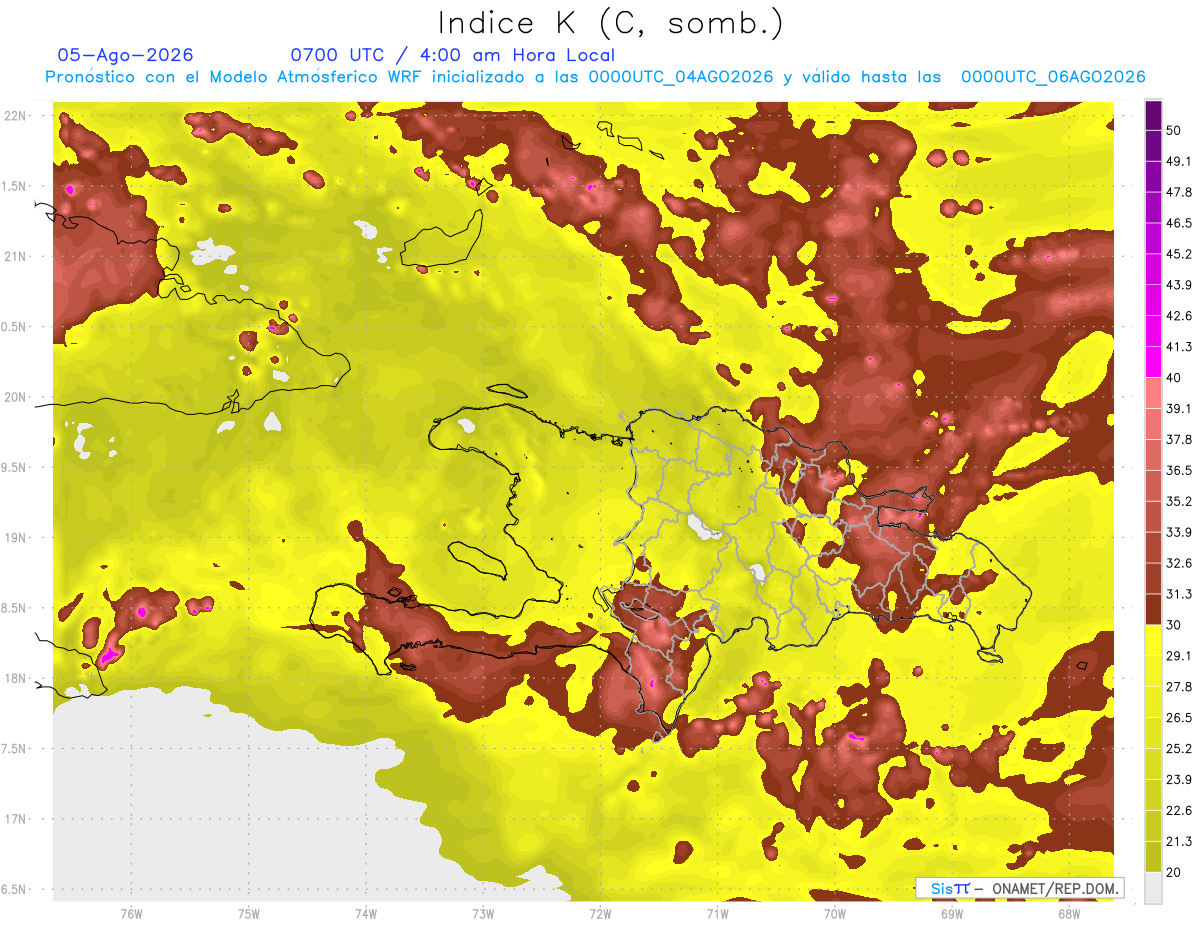Screen dimensions: 1200x927
Task: Click legend value '45.2'
Action: (x=1178, y=254)
